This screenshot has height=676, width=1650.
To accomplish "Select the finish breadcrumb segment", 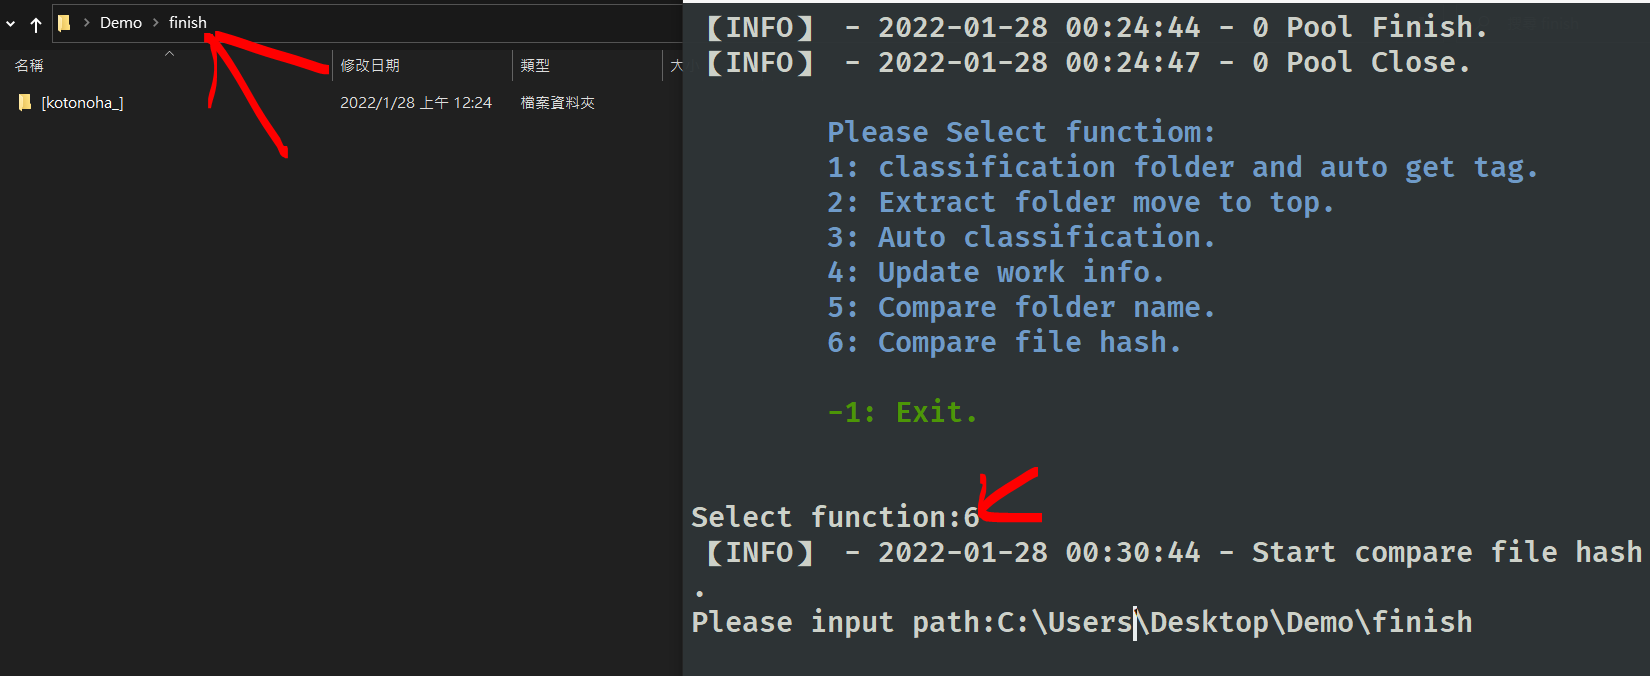I will click(188, 23).
